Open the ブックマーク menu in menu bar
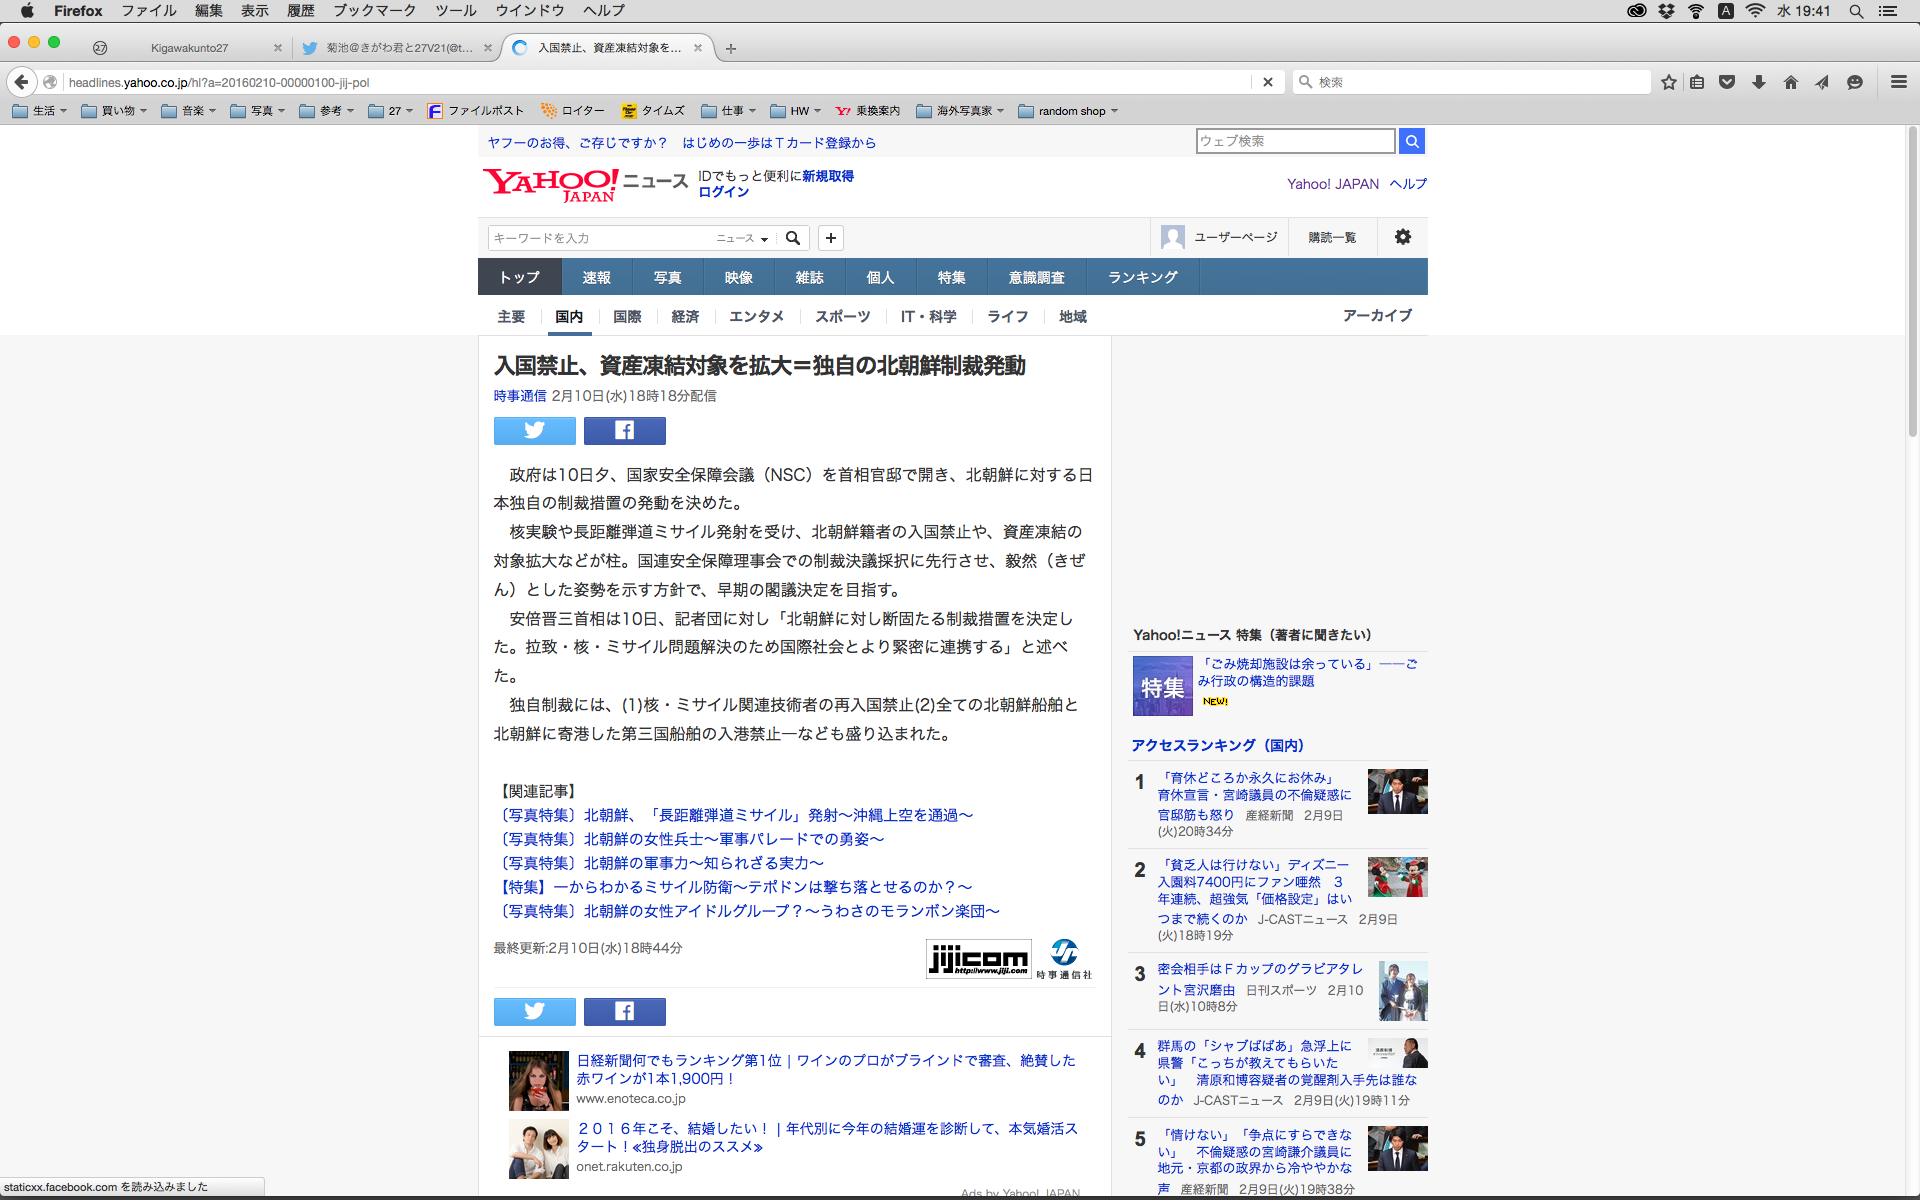The width and height of the screenshot is (1920, 1200). pyautogui.click(x=374, y=11)
